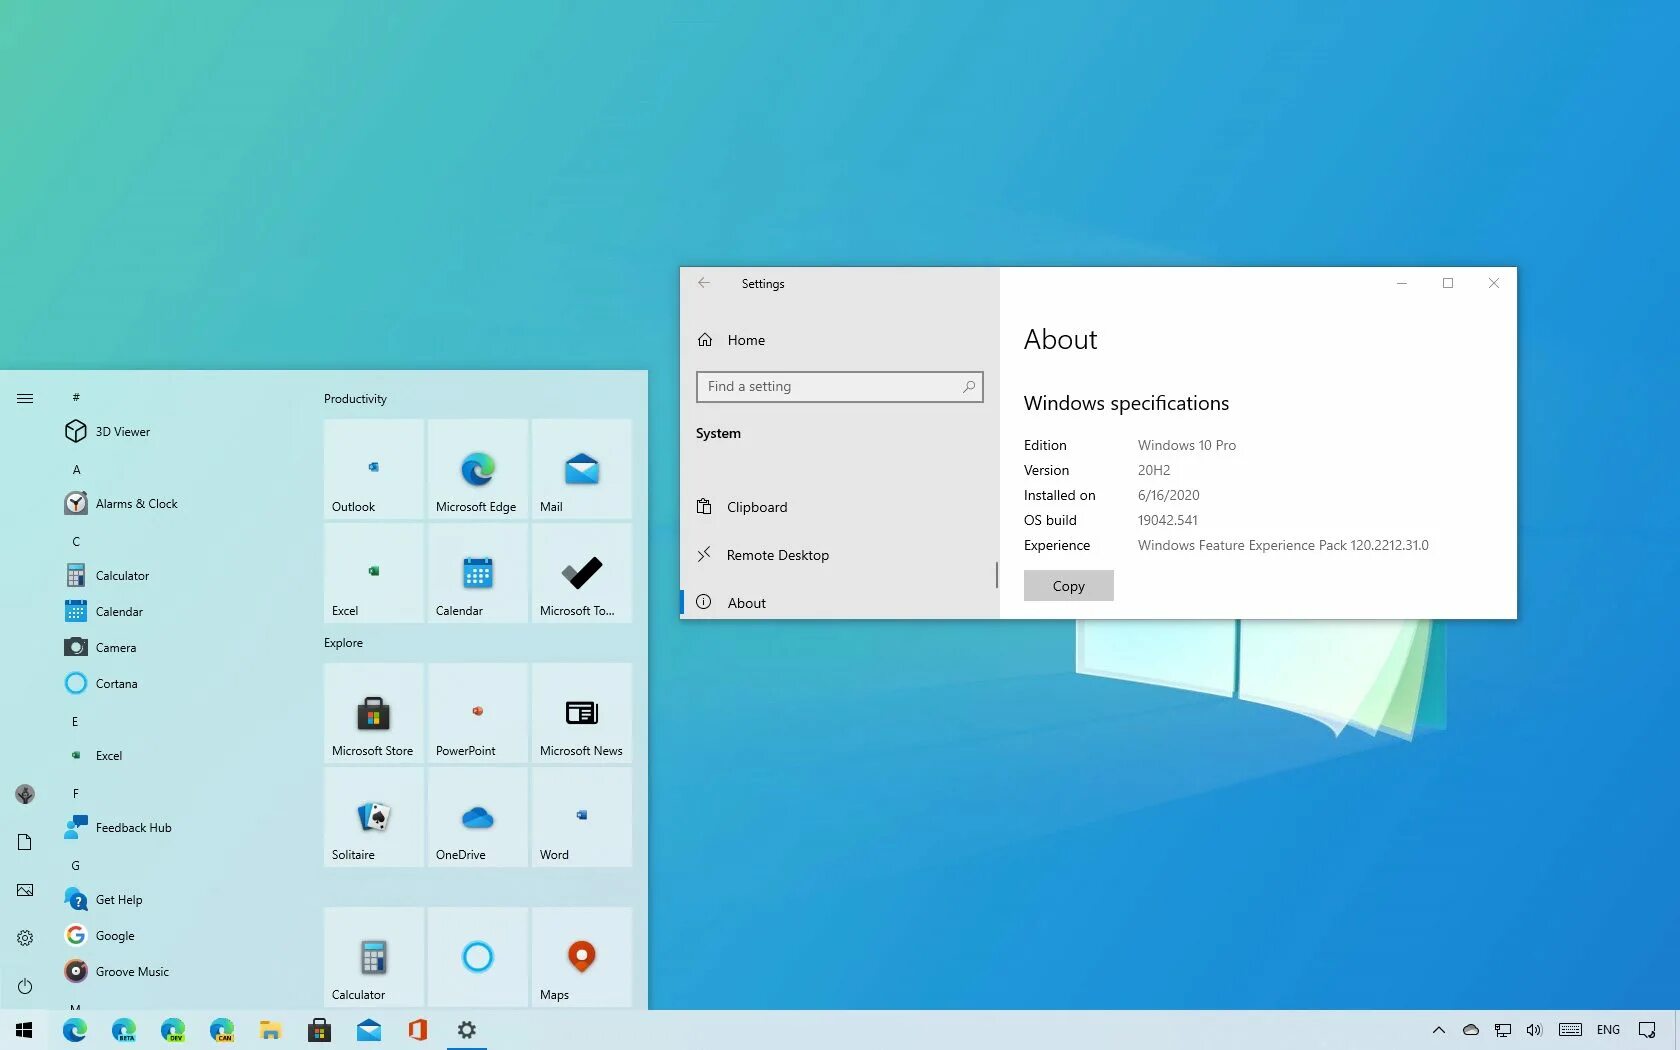The width and height of the screenshot is (1680, 1050).
Task: Open Office from the taskbar
Action: click(x=417, y=1030)
